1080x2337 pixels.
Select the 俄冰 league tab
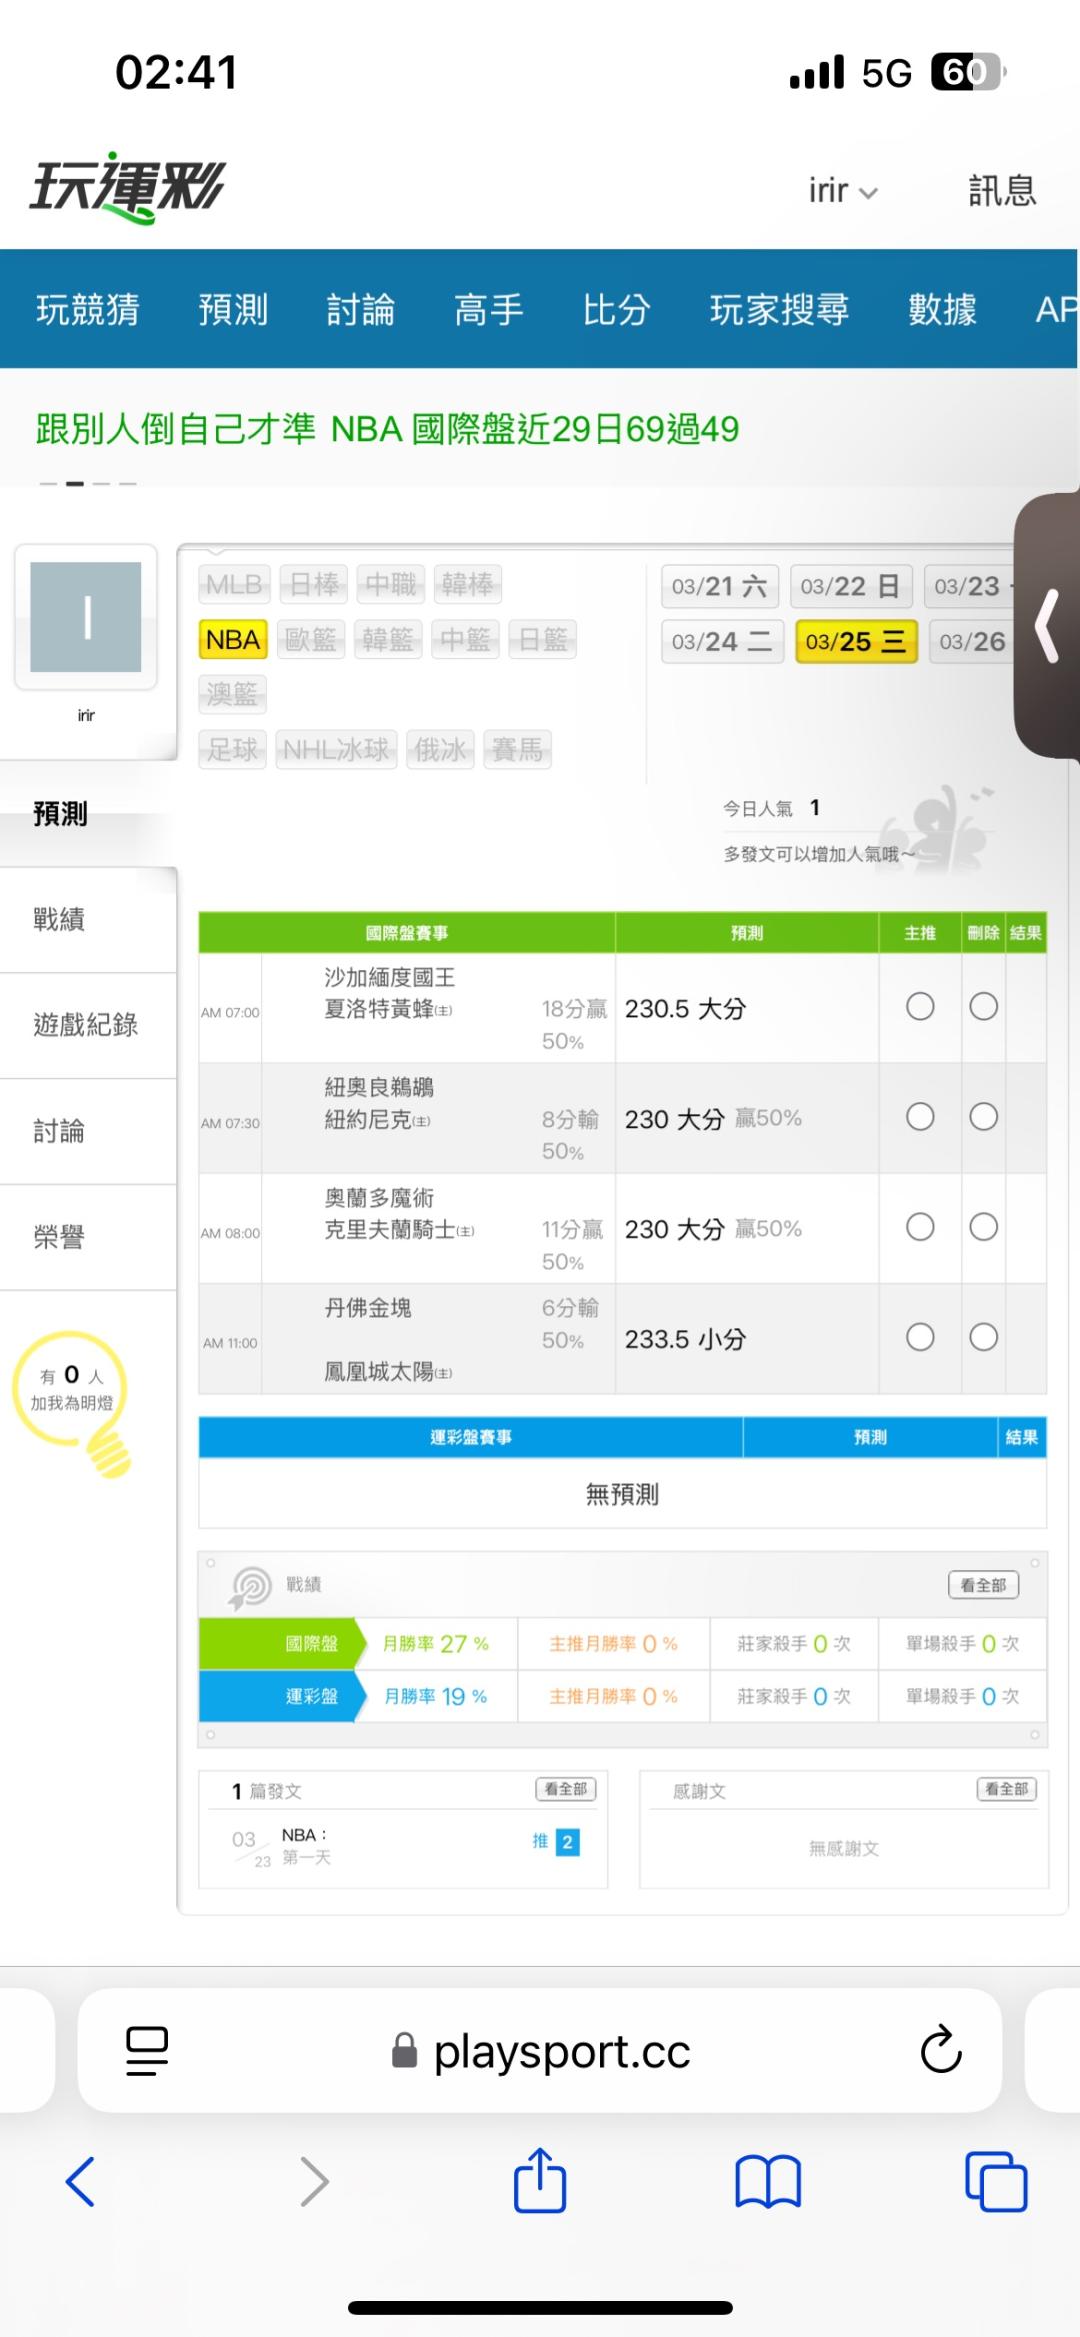point(440,749)
